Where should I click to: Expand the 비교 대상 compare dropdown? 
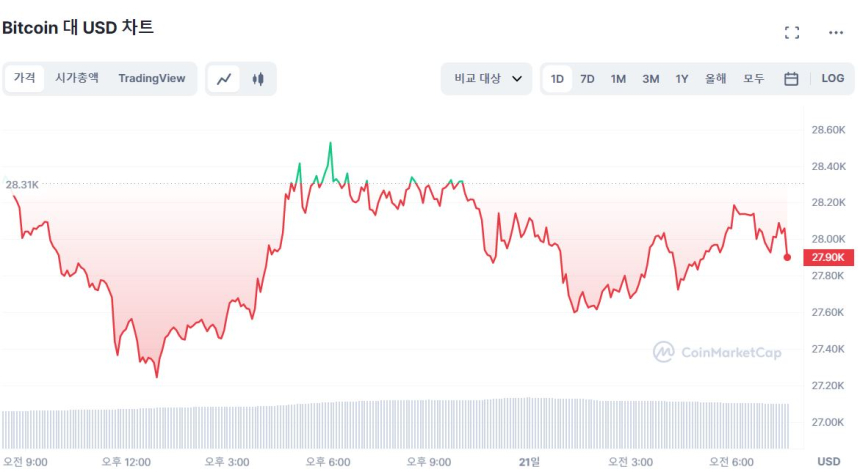486,79
